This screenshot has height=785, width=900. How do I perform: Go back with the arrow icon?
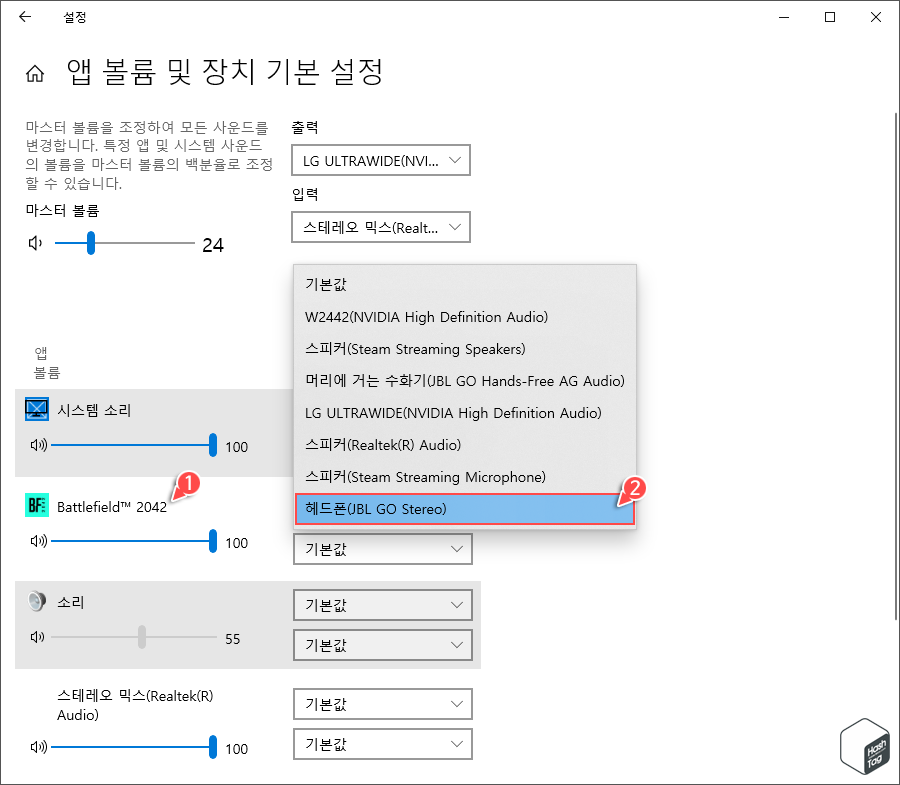tap(25, 17)
